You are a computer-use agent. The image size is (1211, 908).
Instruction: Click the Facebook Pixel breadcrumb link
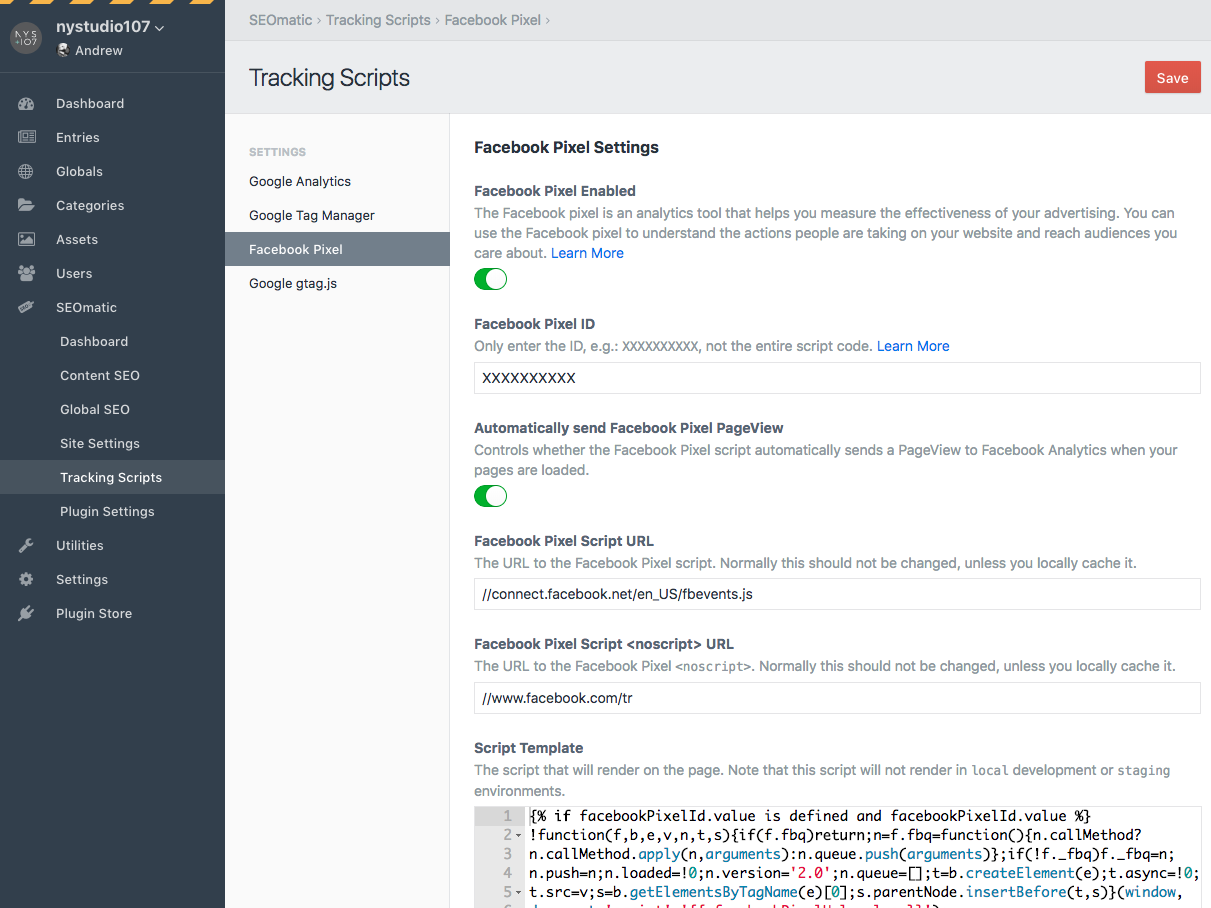(x=493, y=20)
